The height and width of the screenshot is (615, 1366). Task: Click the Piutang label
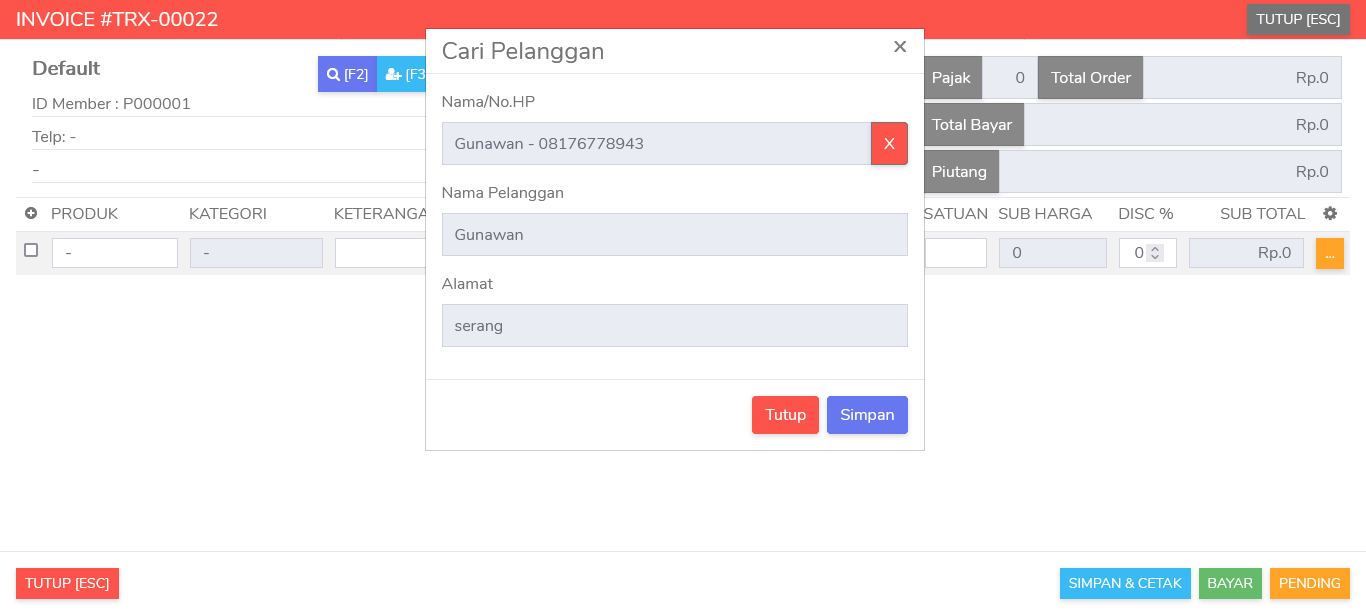click(961, 172)
